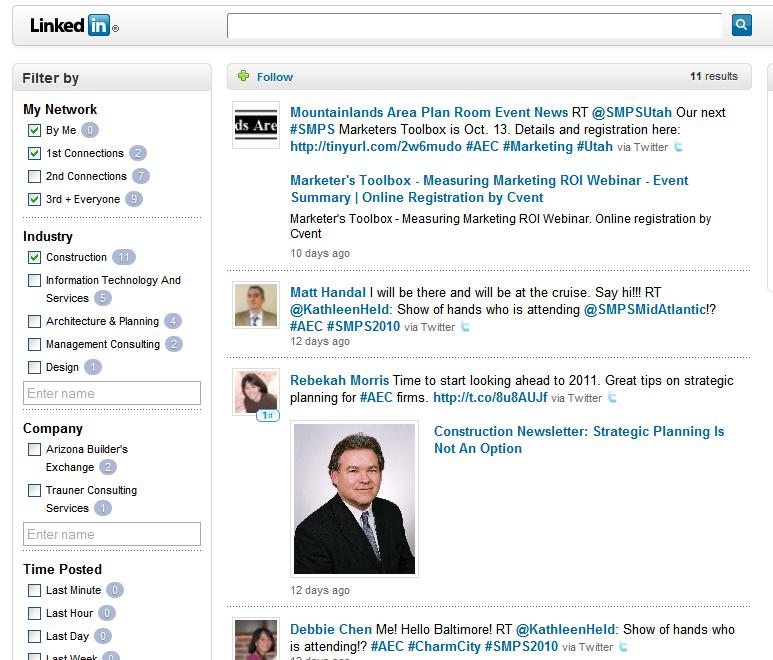Click #AEC hashtag in Rebekah Morris post
This screenshot has height=660, width=773.
376,398
